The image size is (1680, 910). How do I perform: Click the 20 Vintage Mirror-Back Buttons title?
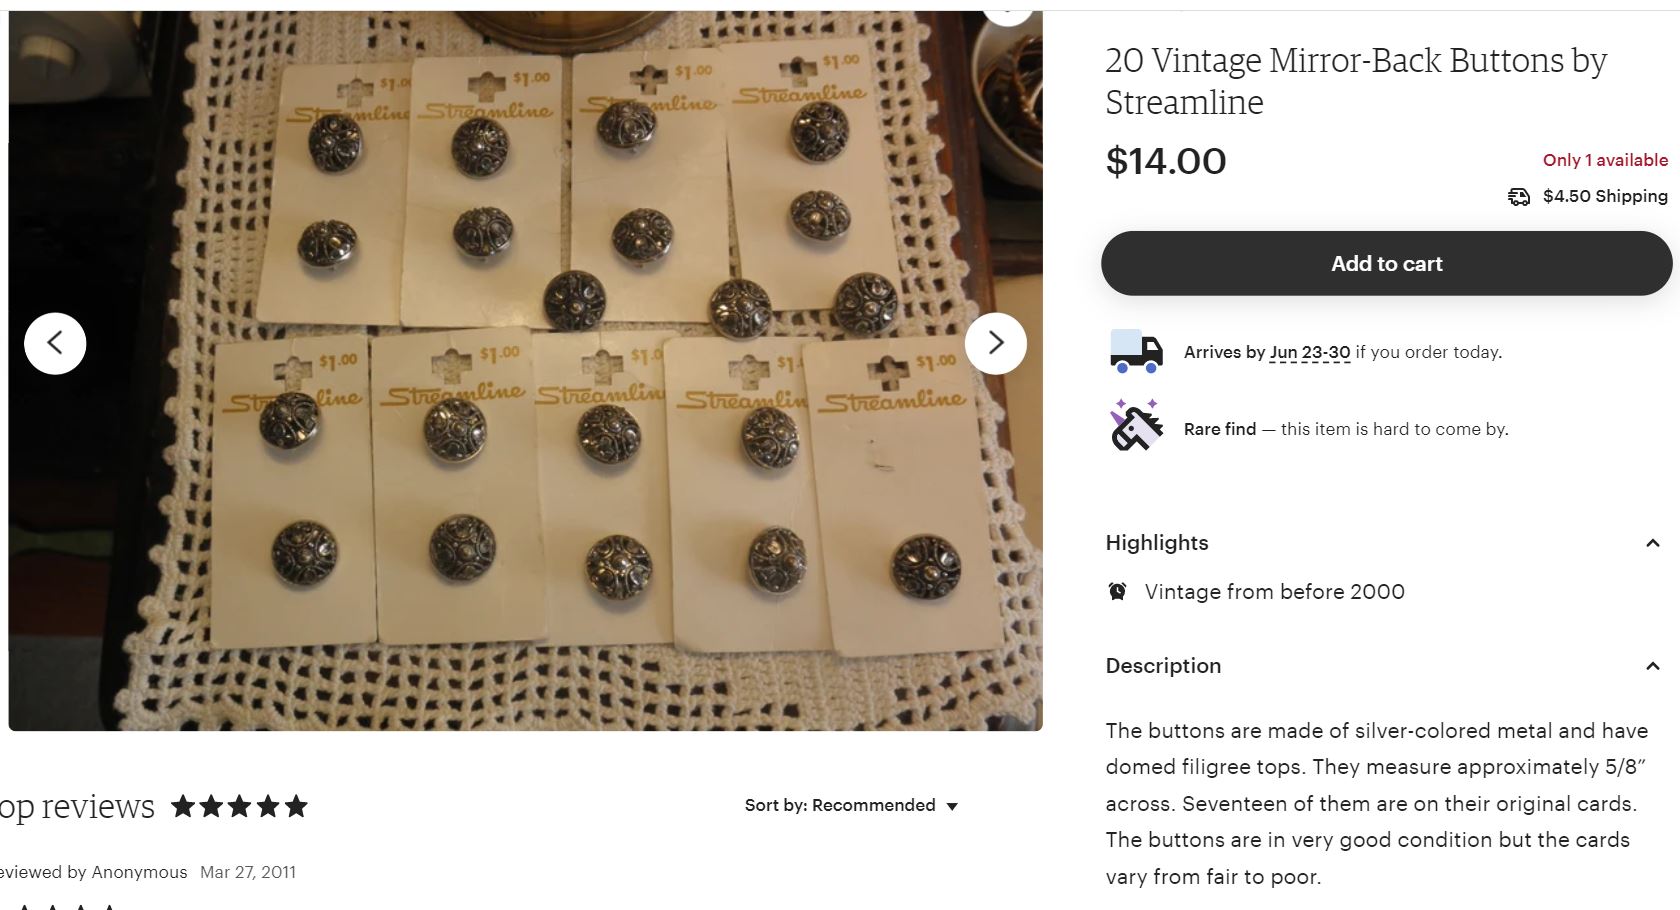click(1355, 81)
